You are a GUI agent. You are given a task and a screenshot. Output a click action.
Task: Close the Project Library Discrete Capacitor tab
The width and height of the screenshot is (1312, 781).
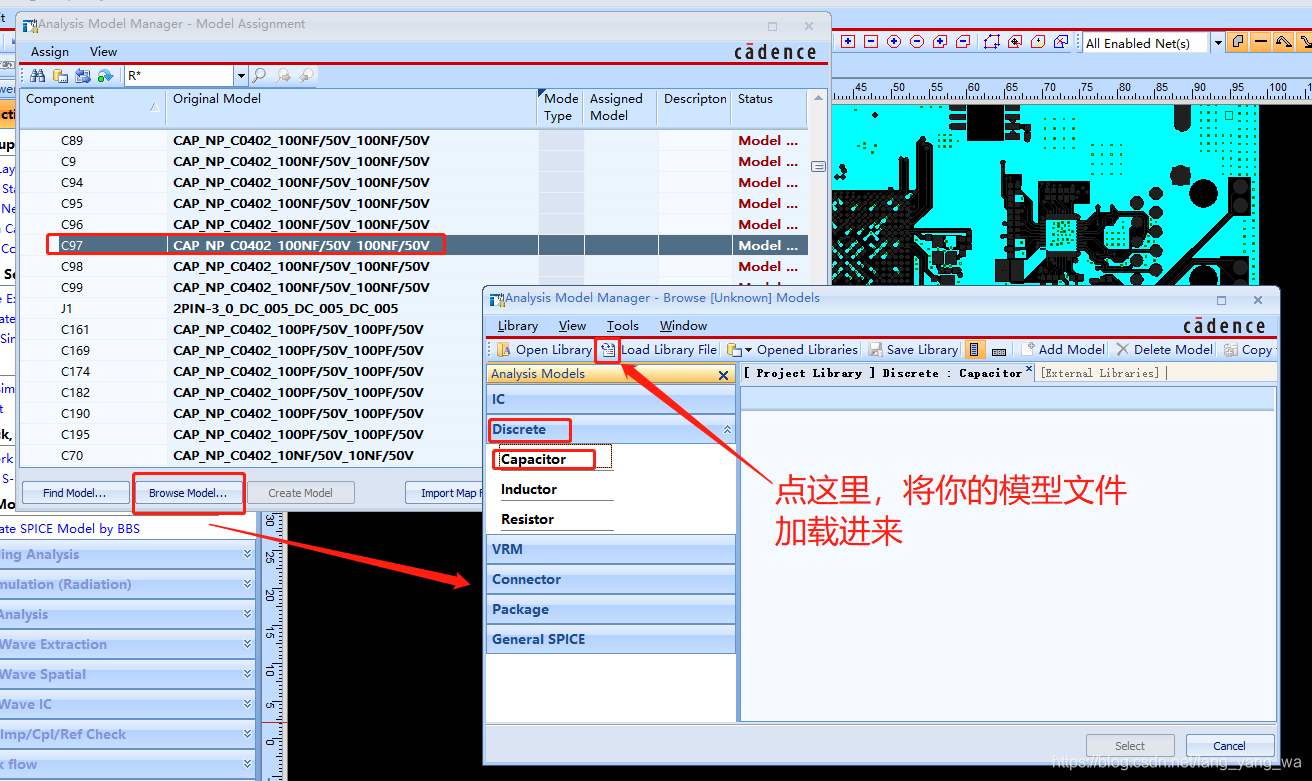[1029, 369]
